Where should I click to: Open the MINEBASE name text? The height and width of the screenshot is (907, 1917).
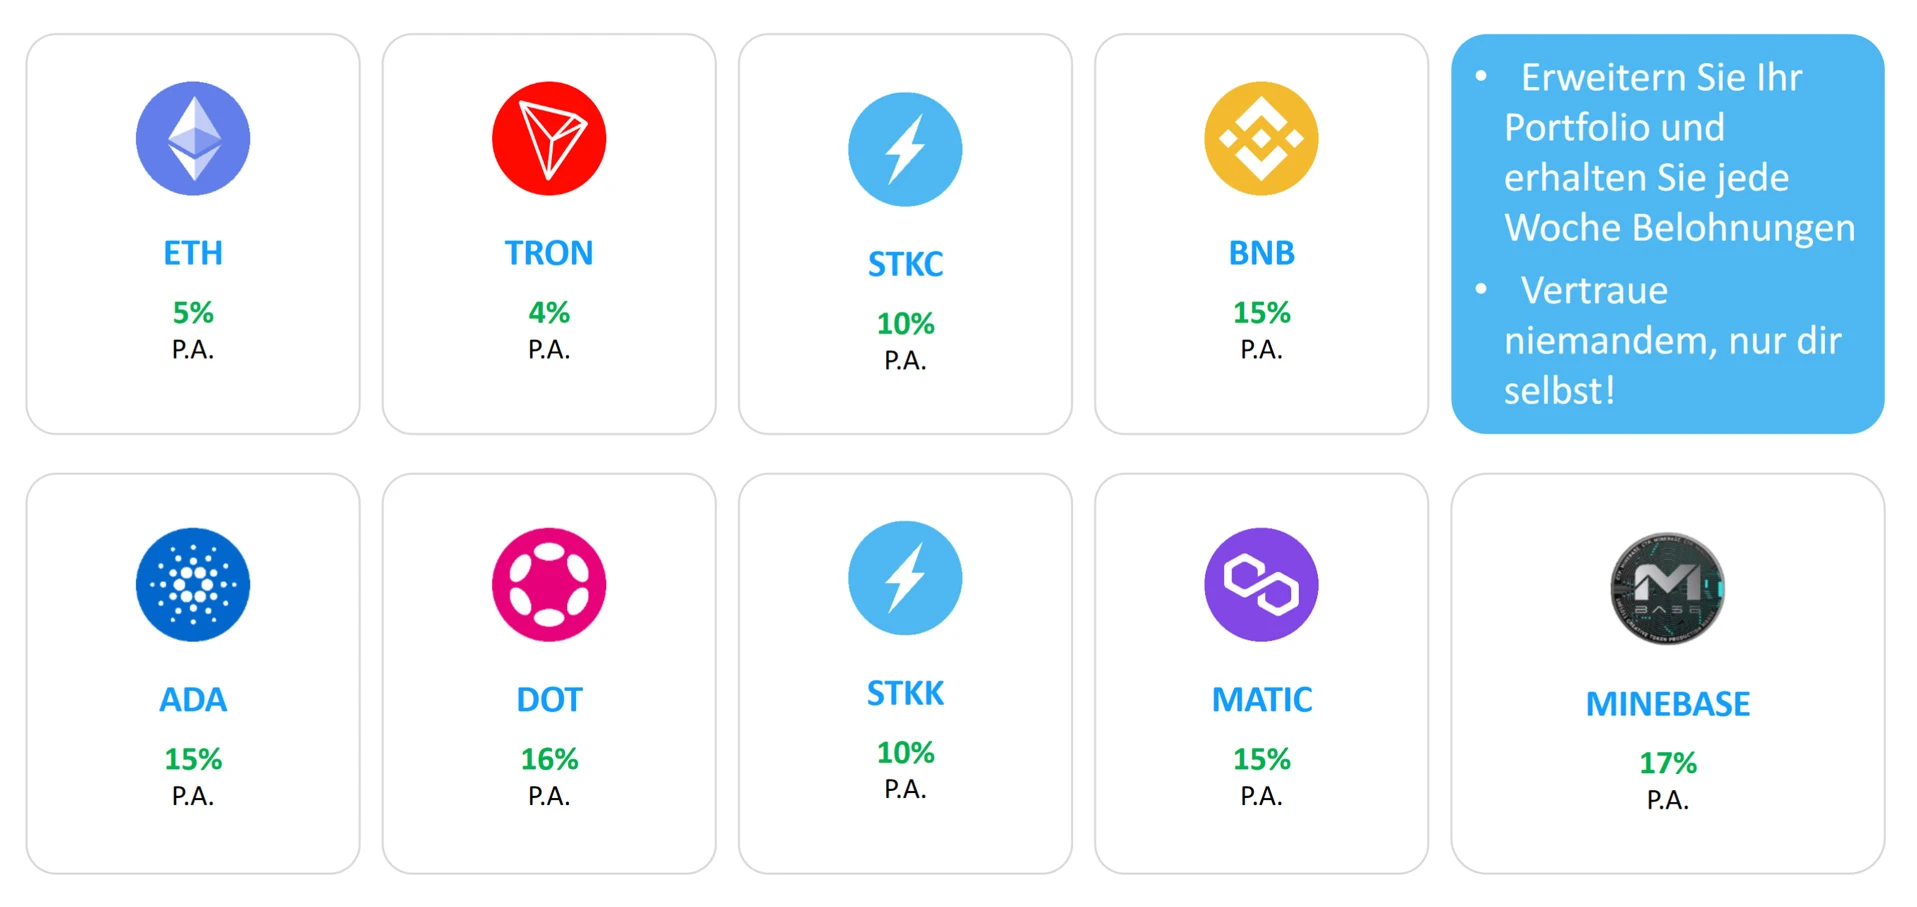coord(1667,704)
